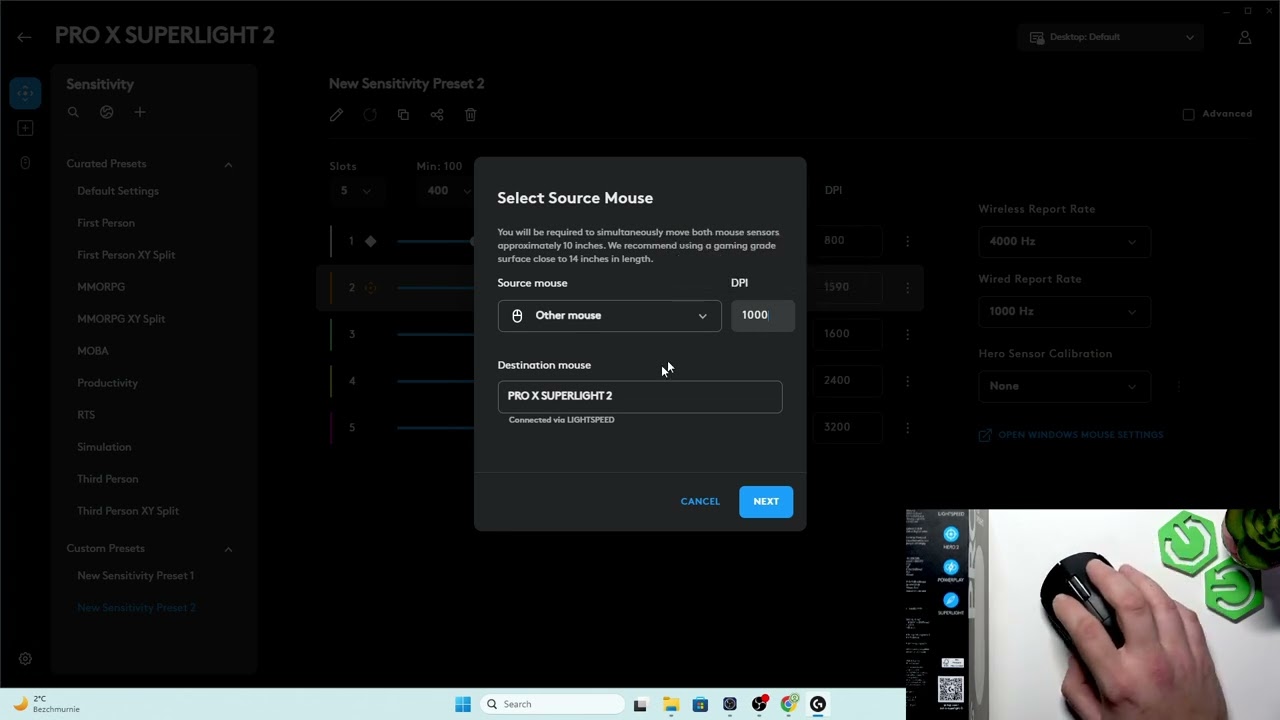Image resolution: width=1280 pixels, height=720 pixels.
Task: Select the RTS preset
Action: click(x=86, y=415)
